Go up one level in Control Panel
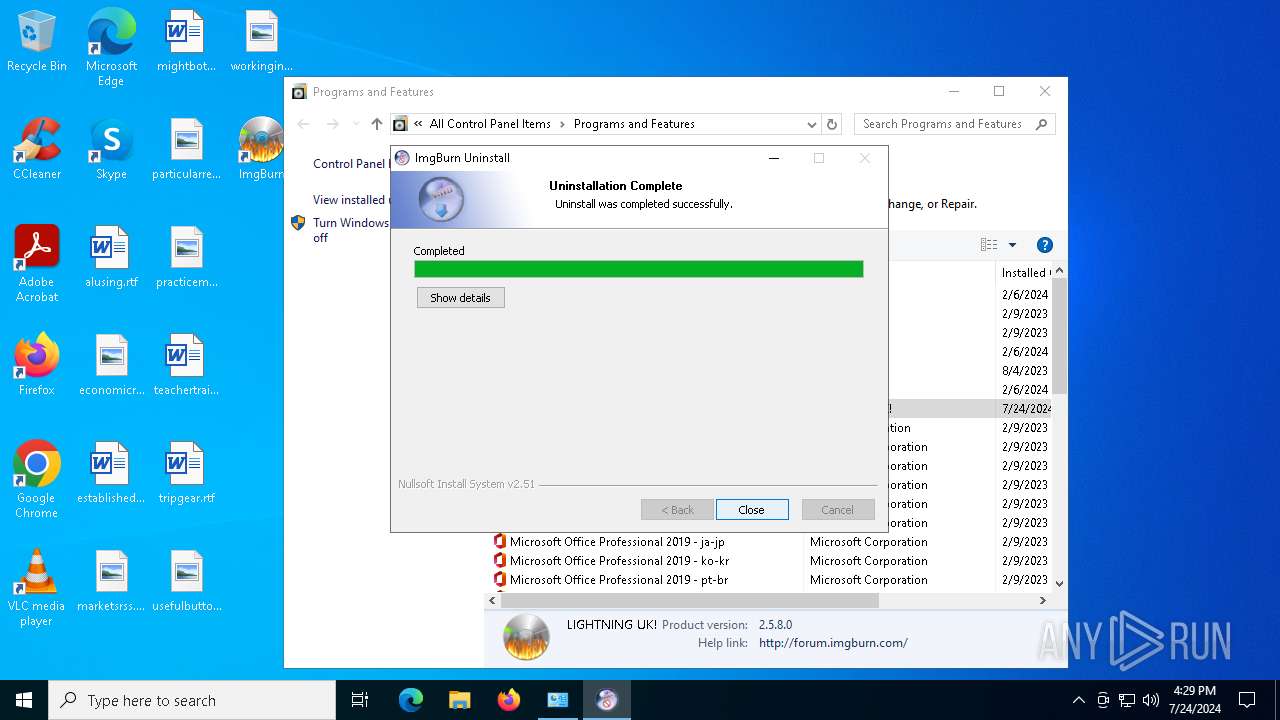 pyautogui.click(x=376, y=124)
